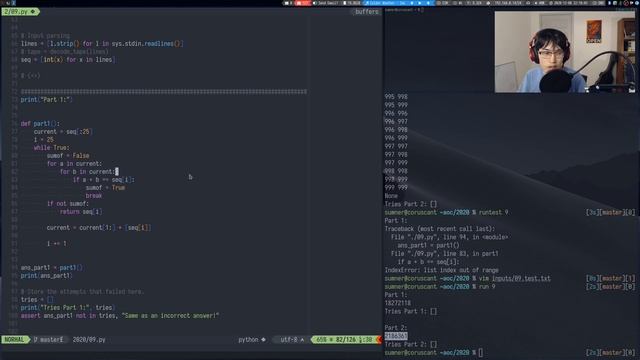Click the blue highlighted segment in top bar
This screenshot has width=640, height=360.
tap(399, 3)
